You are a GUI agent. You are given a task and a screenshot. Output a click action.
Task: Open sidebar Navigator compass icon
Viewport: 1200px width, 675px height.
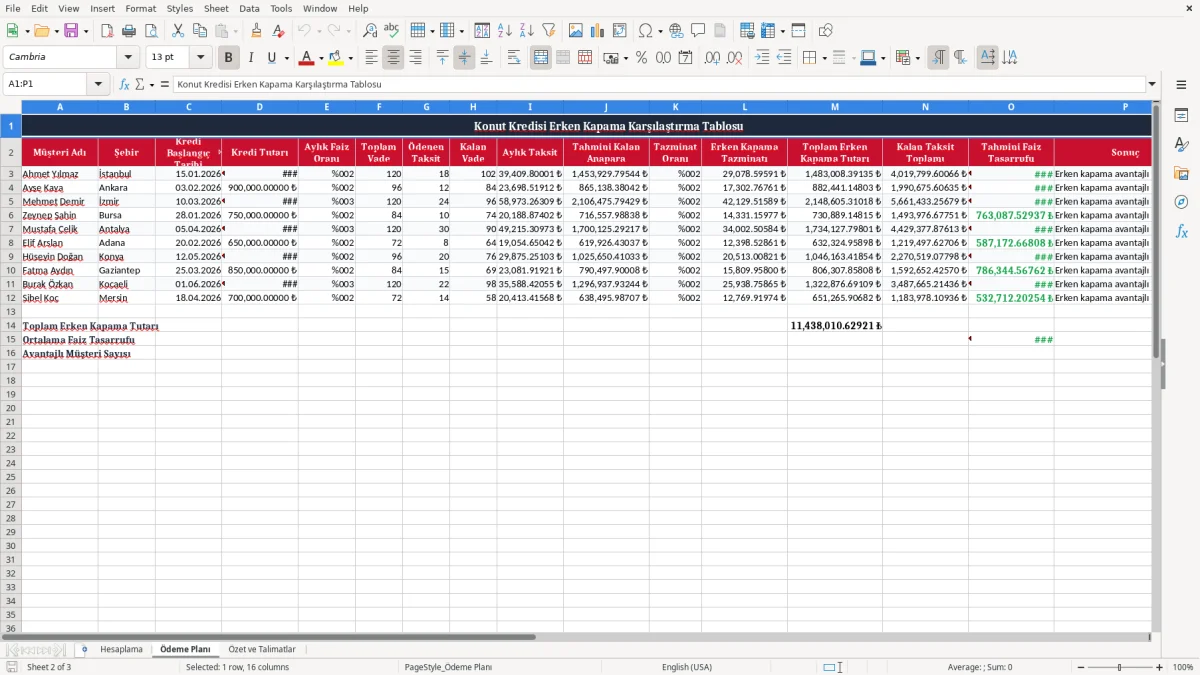coord(1181,202)
